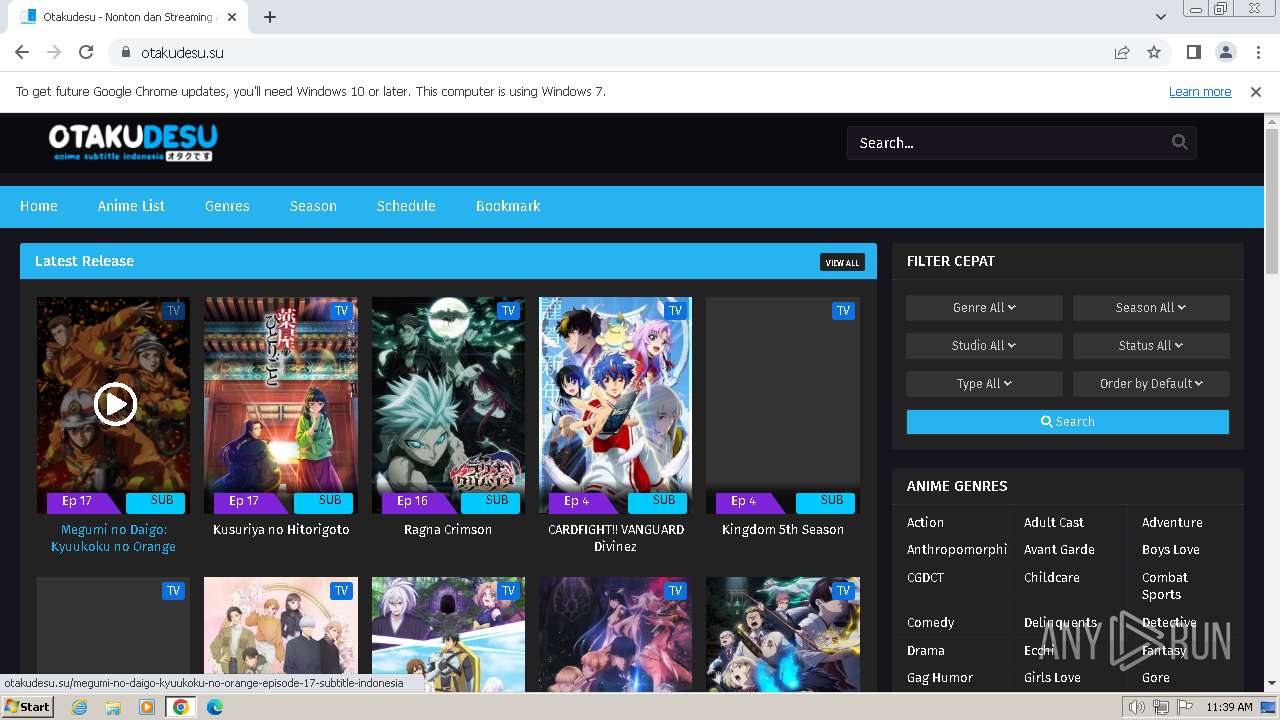Click the blue filter Search button

pyautogui.click(x=1068, y=422)
